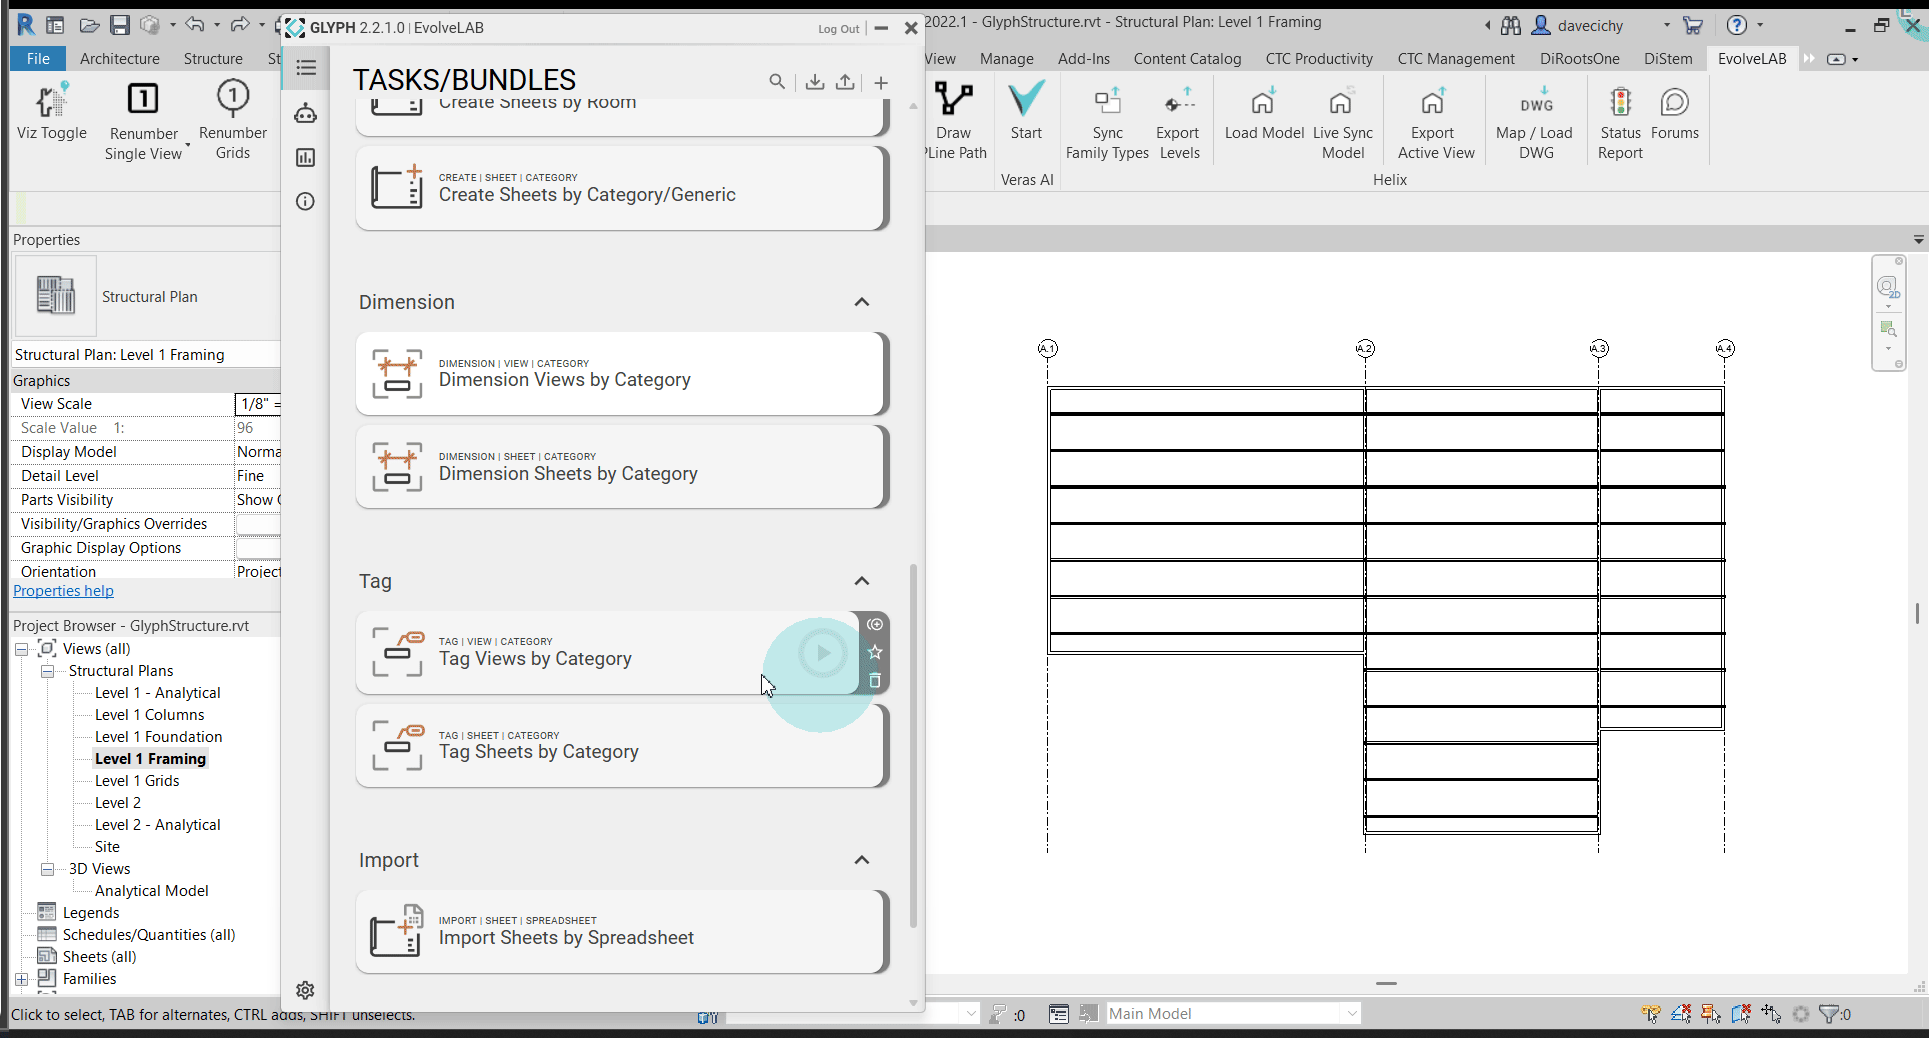Open the Properties help link
Screen dimensions: 1929x1038
tap(63, 590)
